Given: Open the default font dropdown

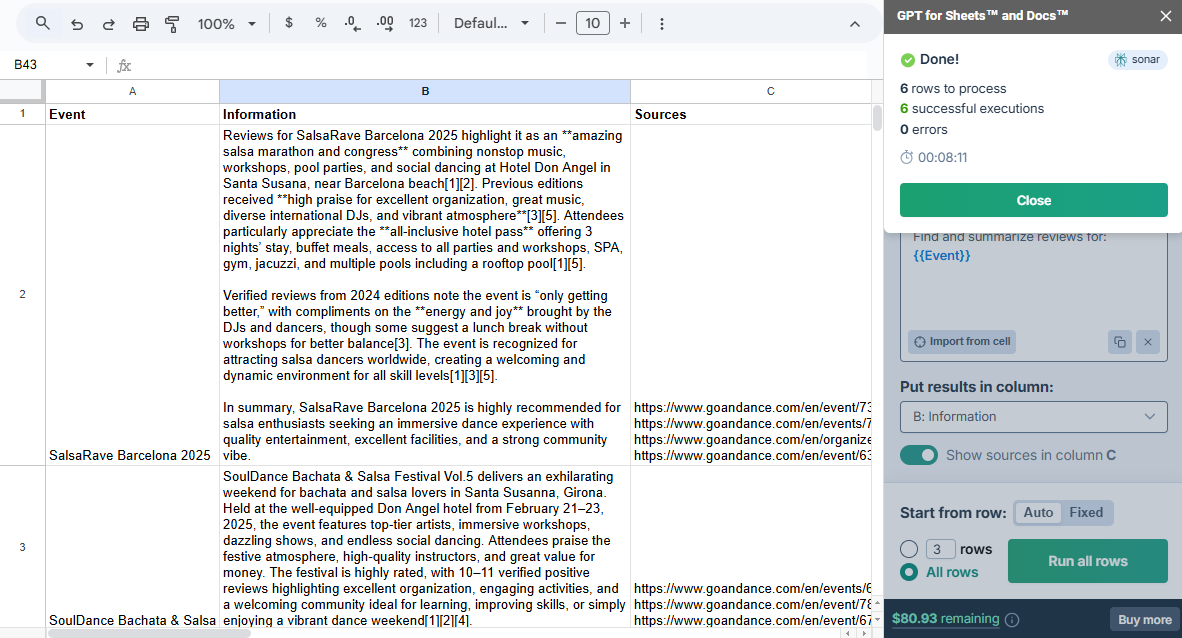Looking at the screenshot, I should pyautogui.click(x=491, y=23).
